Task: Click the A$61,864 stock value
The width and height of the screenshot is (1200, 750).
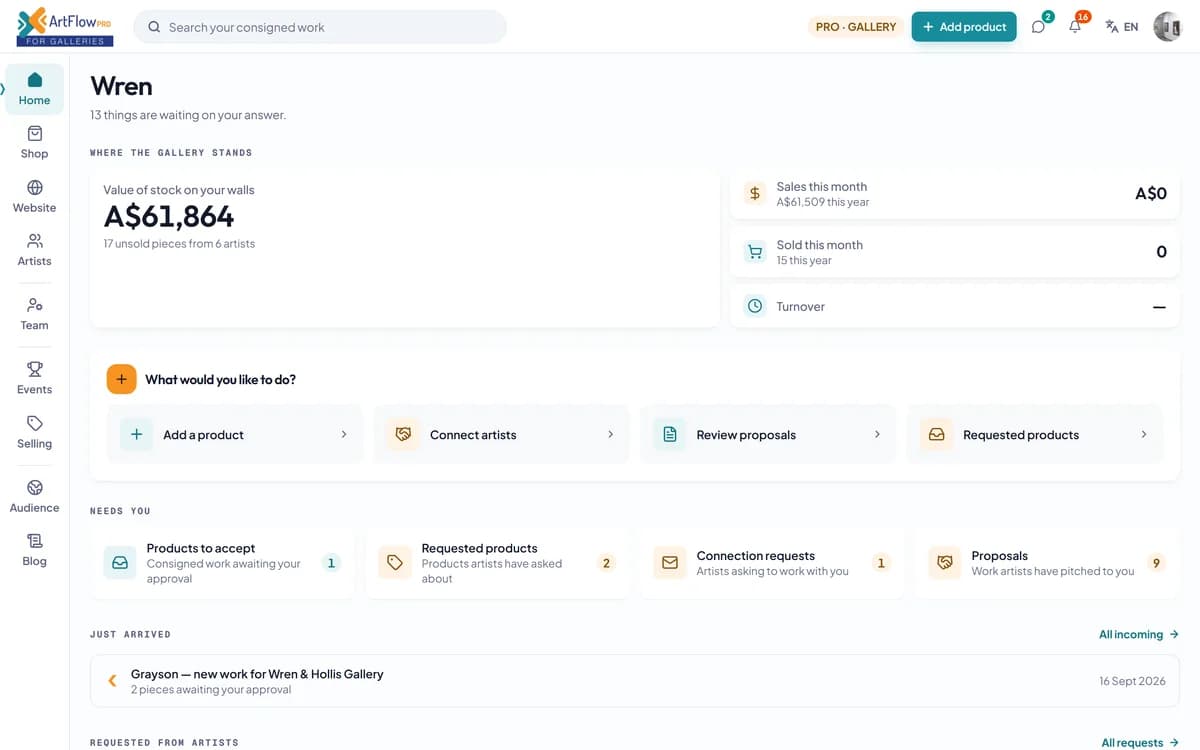Action: click(169, 216)
